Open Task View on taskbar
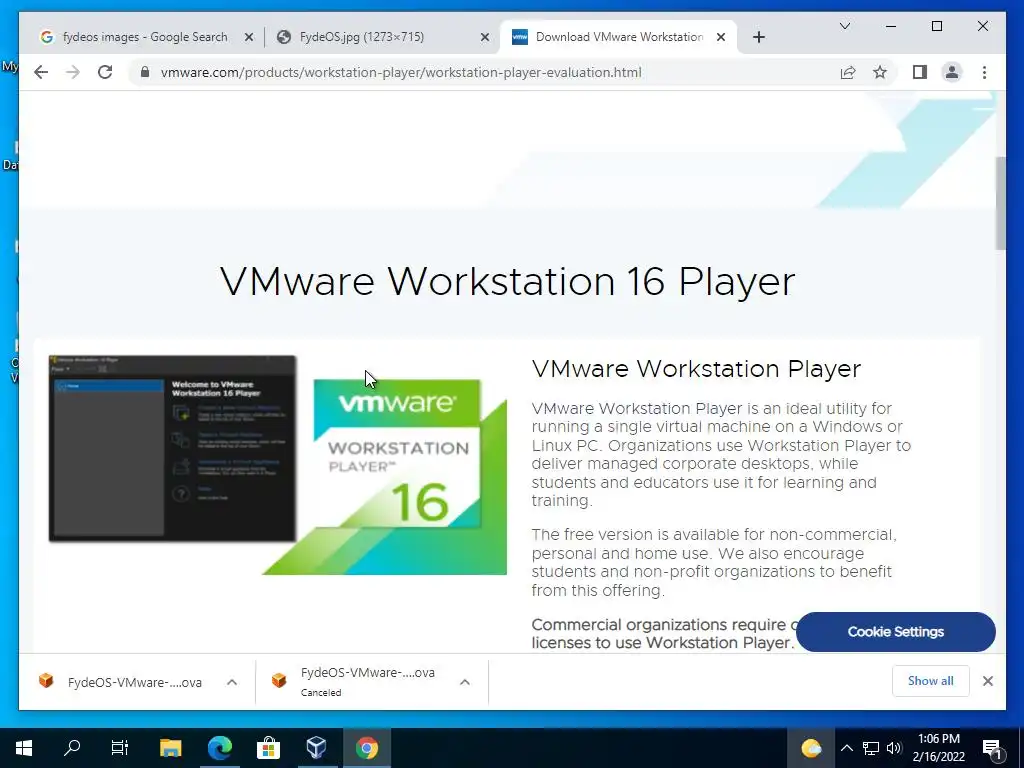The width and height of the screenshot is (1024, 768). [120, 748]
